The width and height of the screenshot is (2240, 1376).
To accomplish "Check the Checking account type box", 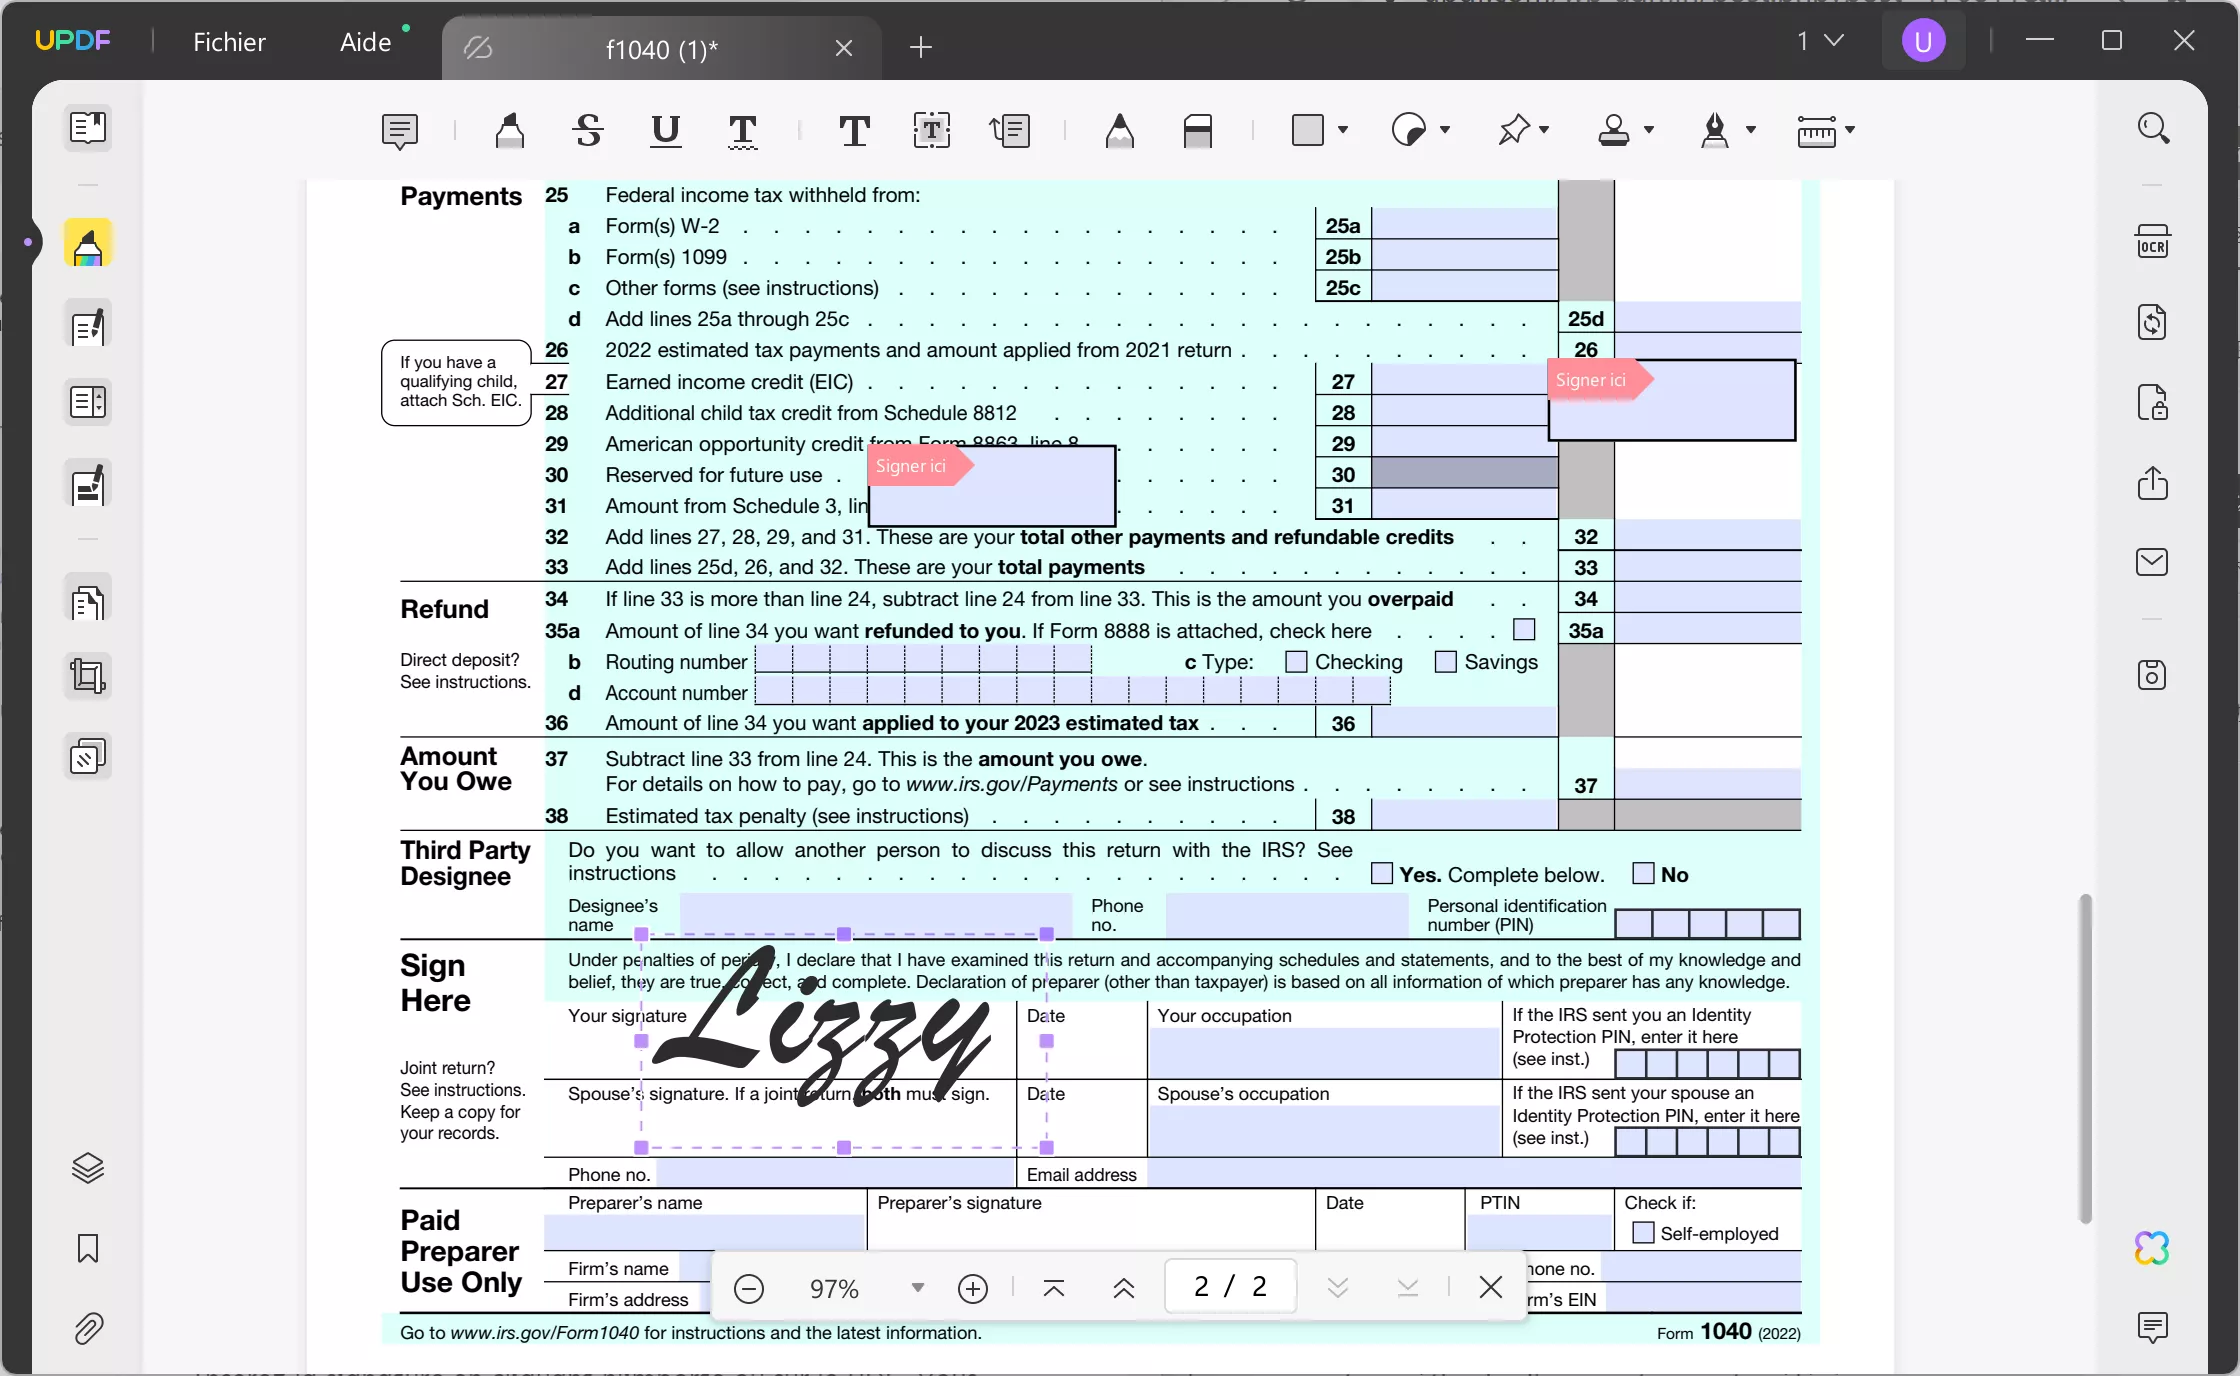I will pos(1295,661).
